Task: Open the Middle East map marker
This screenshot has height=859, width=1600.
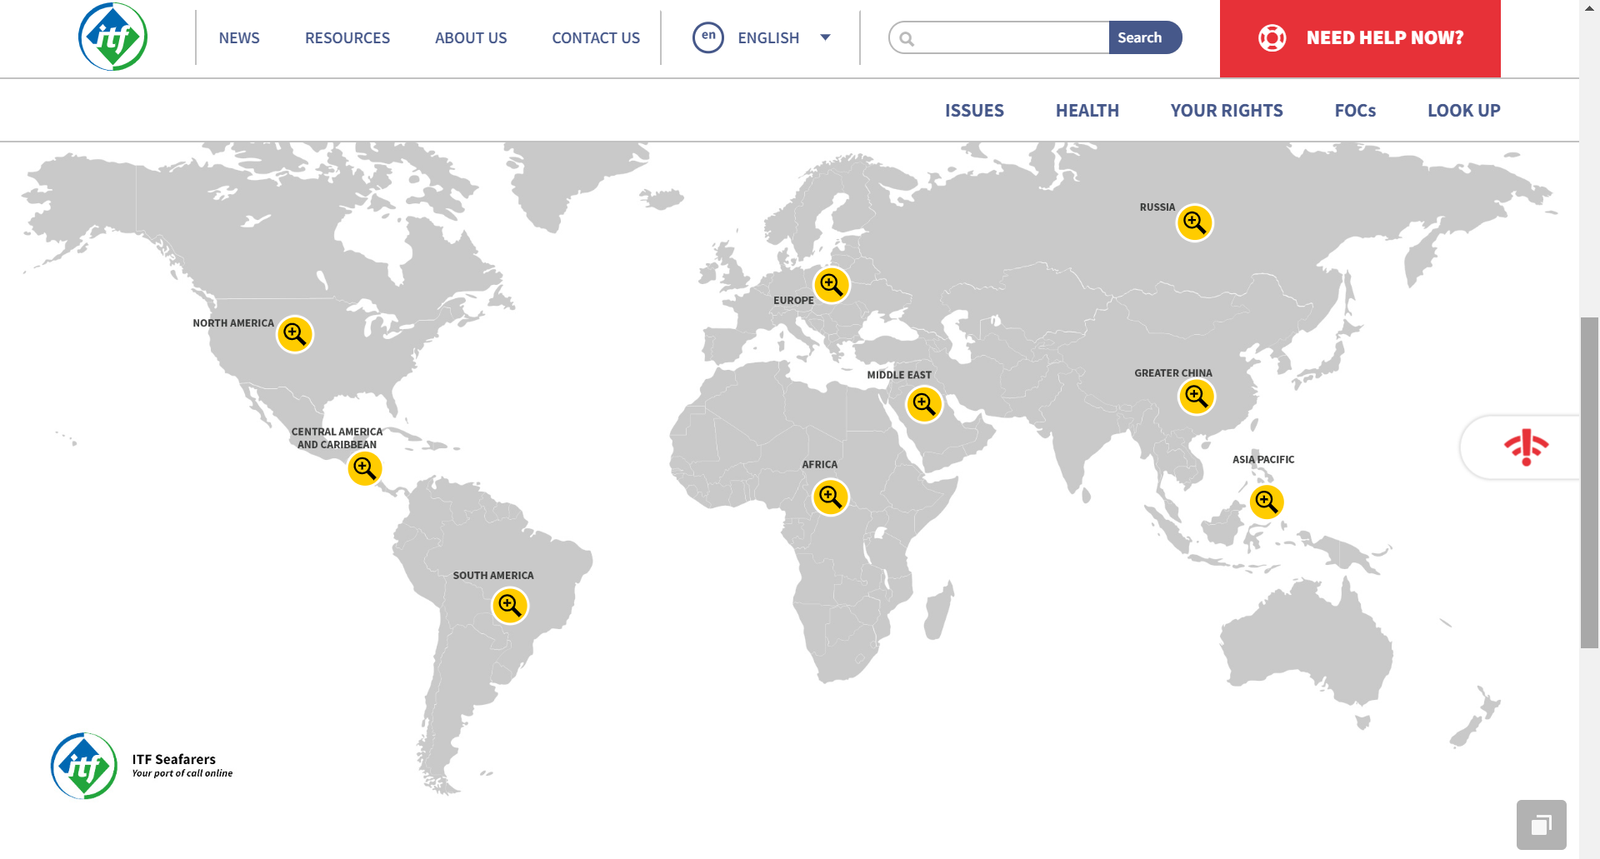Action: point(924,404)
